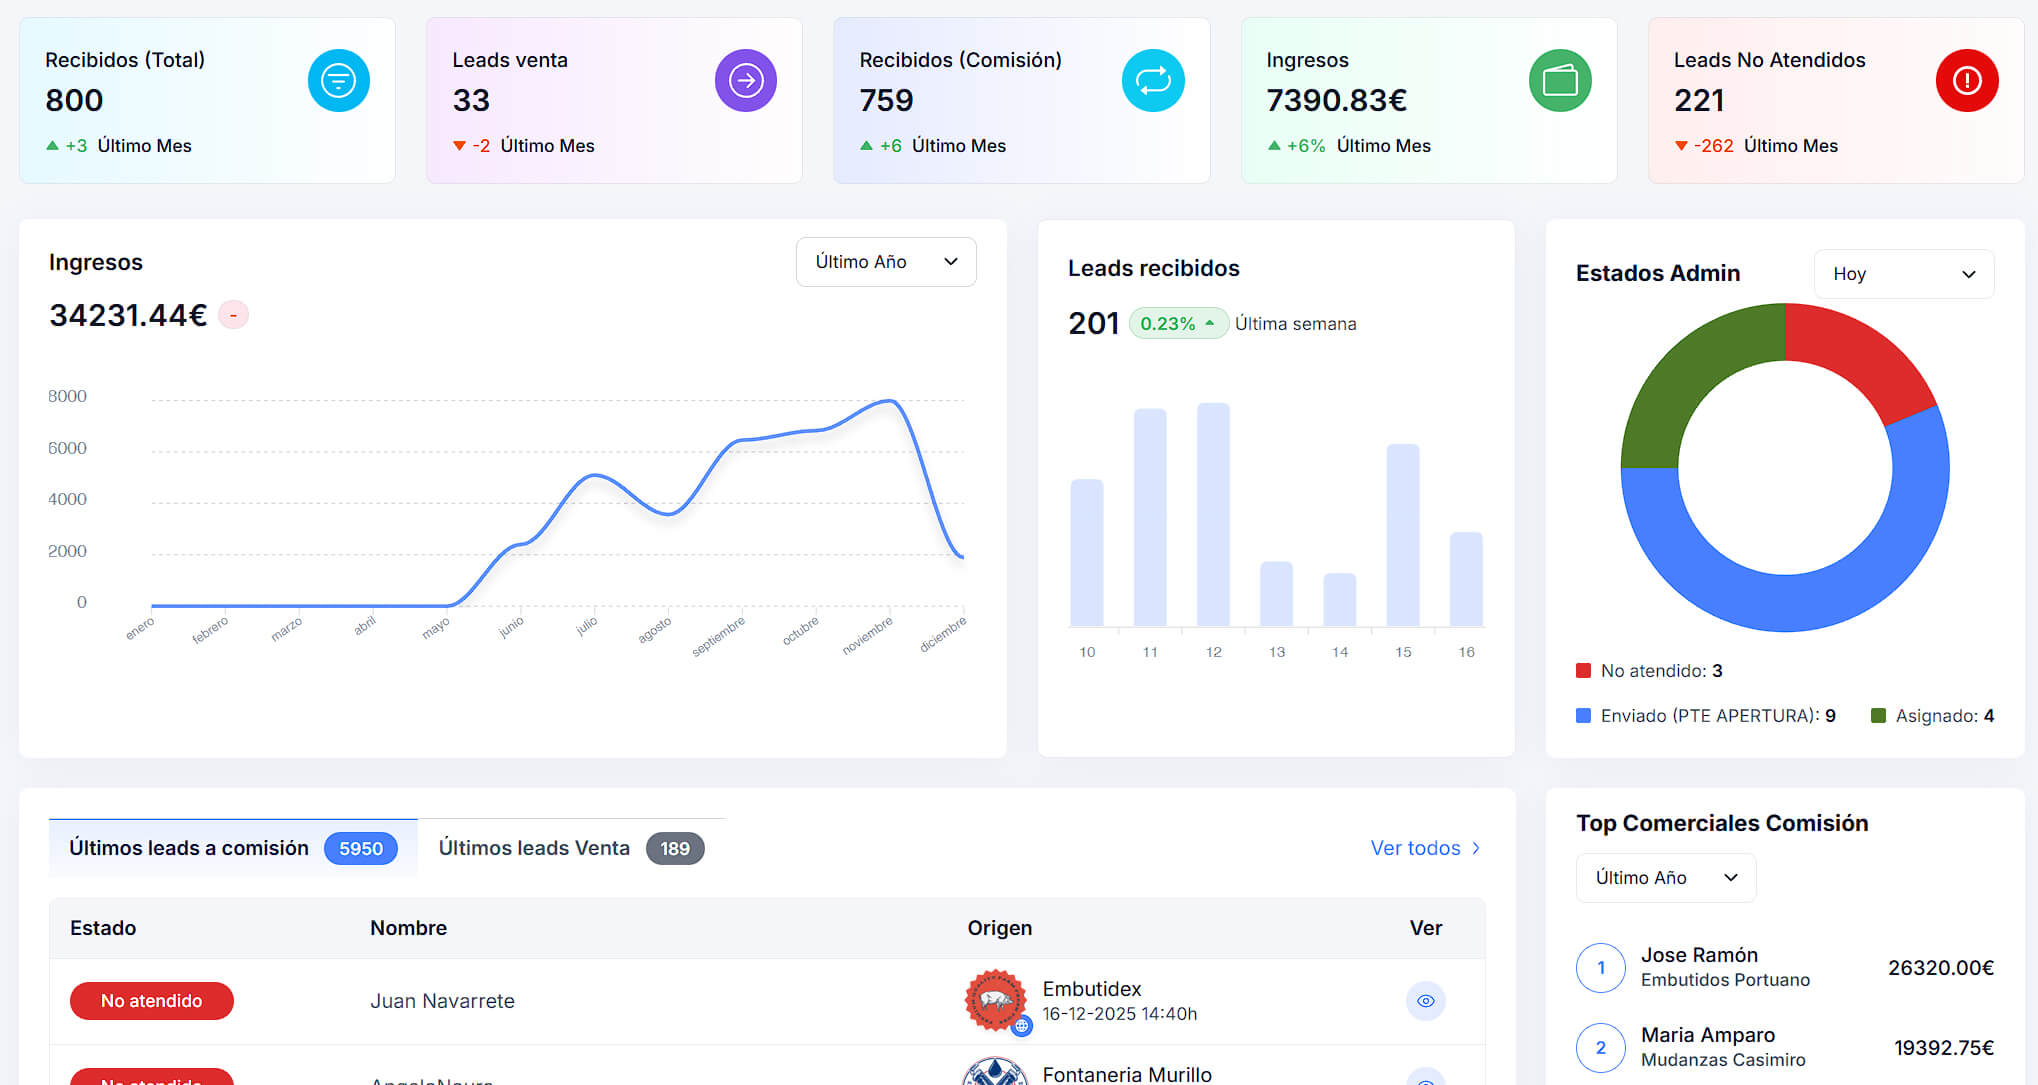This screenshot has width=2038, height=1085.
Task: Open the Último Año dropdown in Ingresos chart
Action: [886, 262]
